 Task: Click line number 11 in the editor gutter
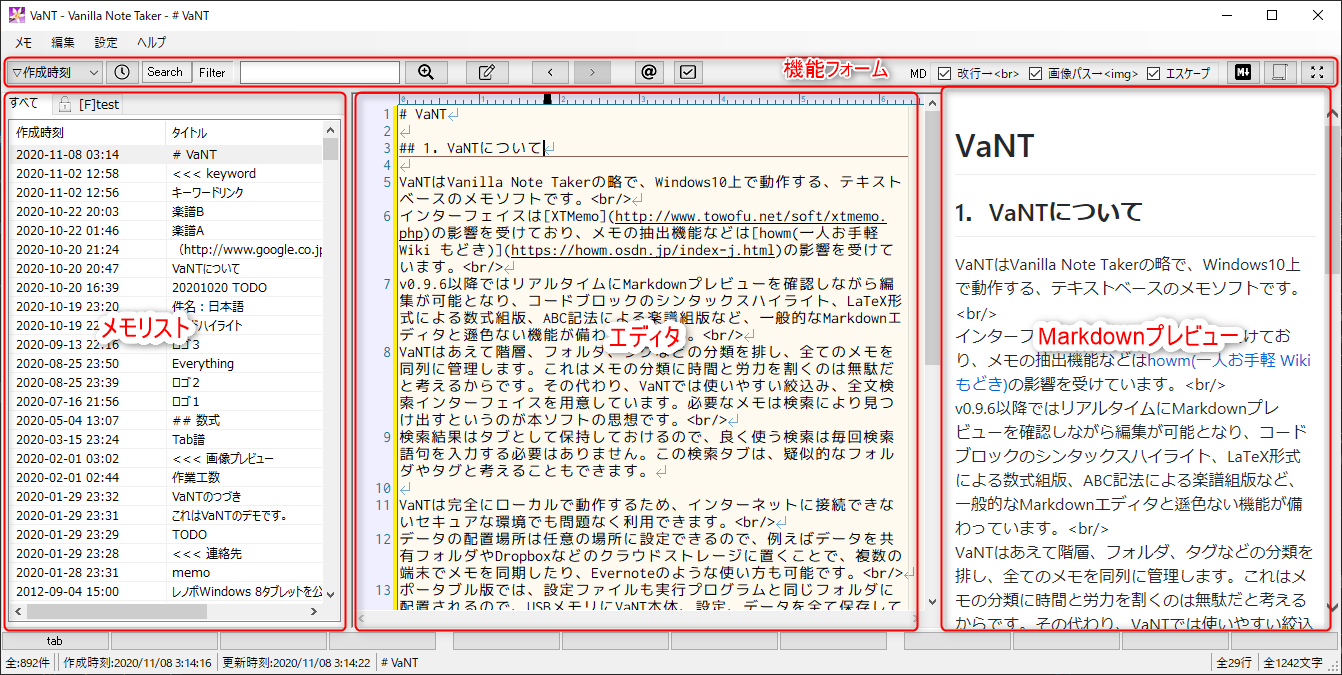click(x=383, y=505)
